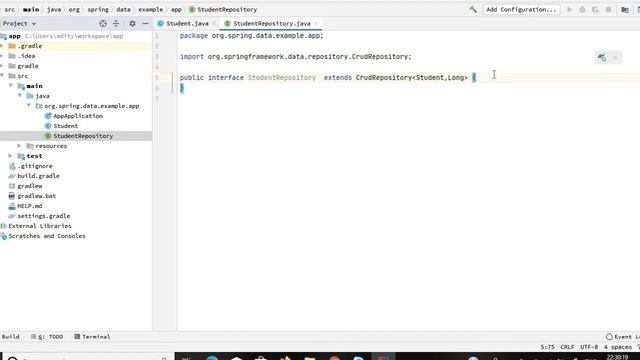This screenshot has width=640, height=360.
Task: Collapse the main folder
Action: pyautogui.click(x=11, y=86)
